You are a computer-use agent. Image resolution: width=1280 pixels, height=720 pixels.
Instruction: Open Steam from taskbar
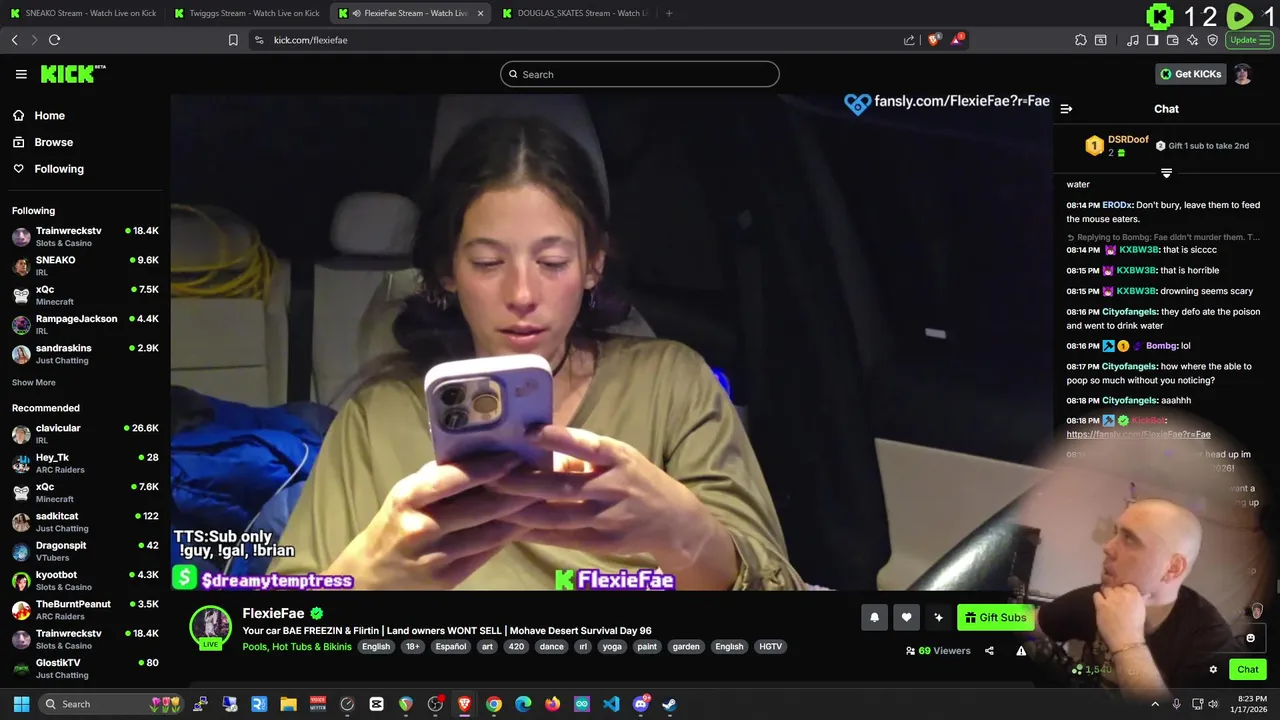pyautogui.click(x=669, y=704)
